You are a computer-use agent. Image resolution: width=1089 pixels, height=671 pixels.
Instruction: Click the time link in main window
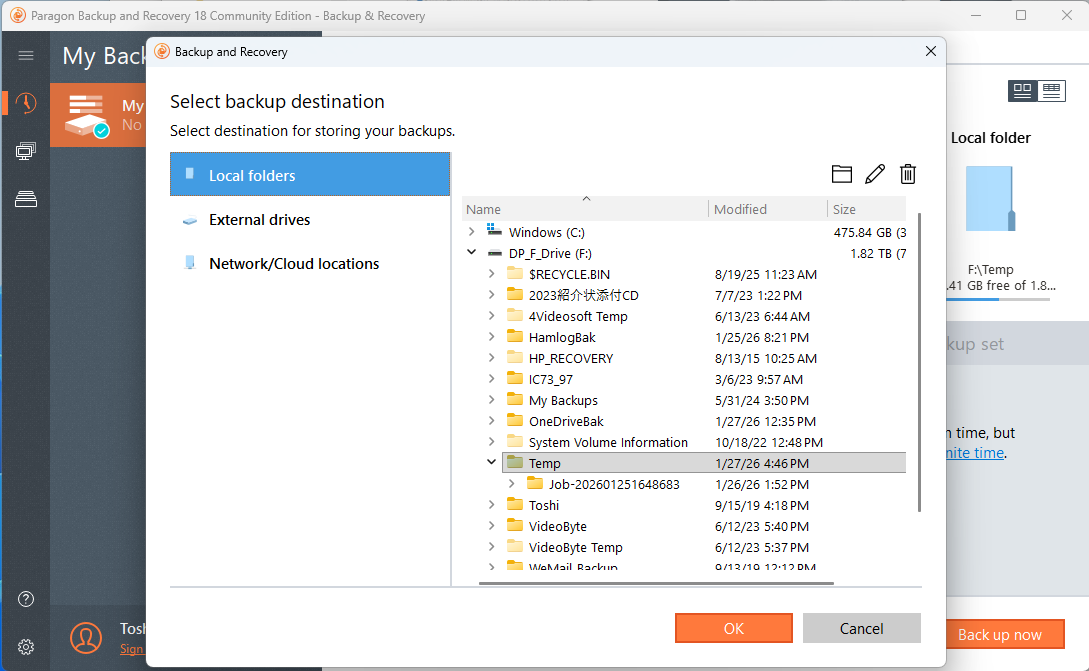point(975,453)
